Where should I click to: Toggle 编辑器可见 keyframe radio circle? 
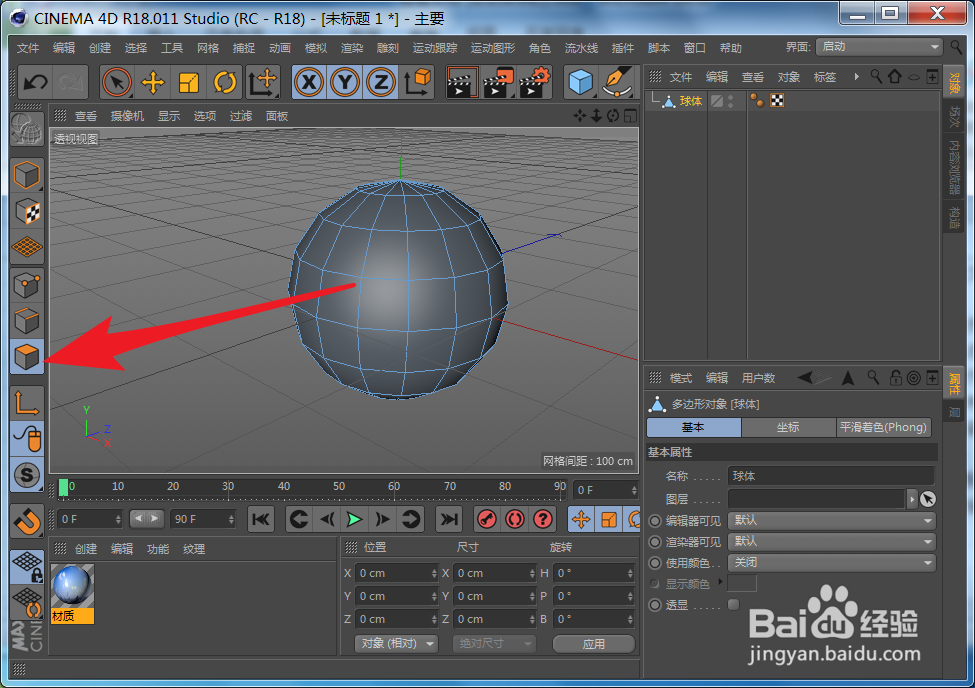coord(655,521)
